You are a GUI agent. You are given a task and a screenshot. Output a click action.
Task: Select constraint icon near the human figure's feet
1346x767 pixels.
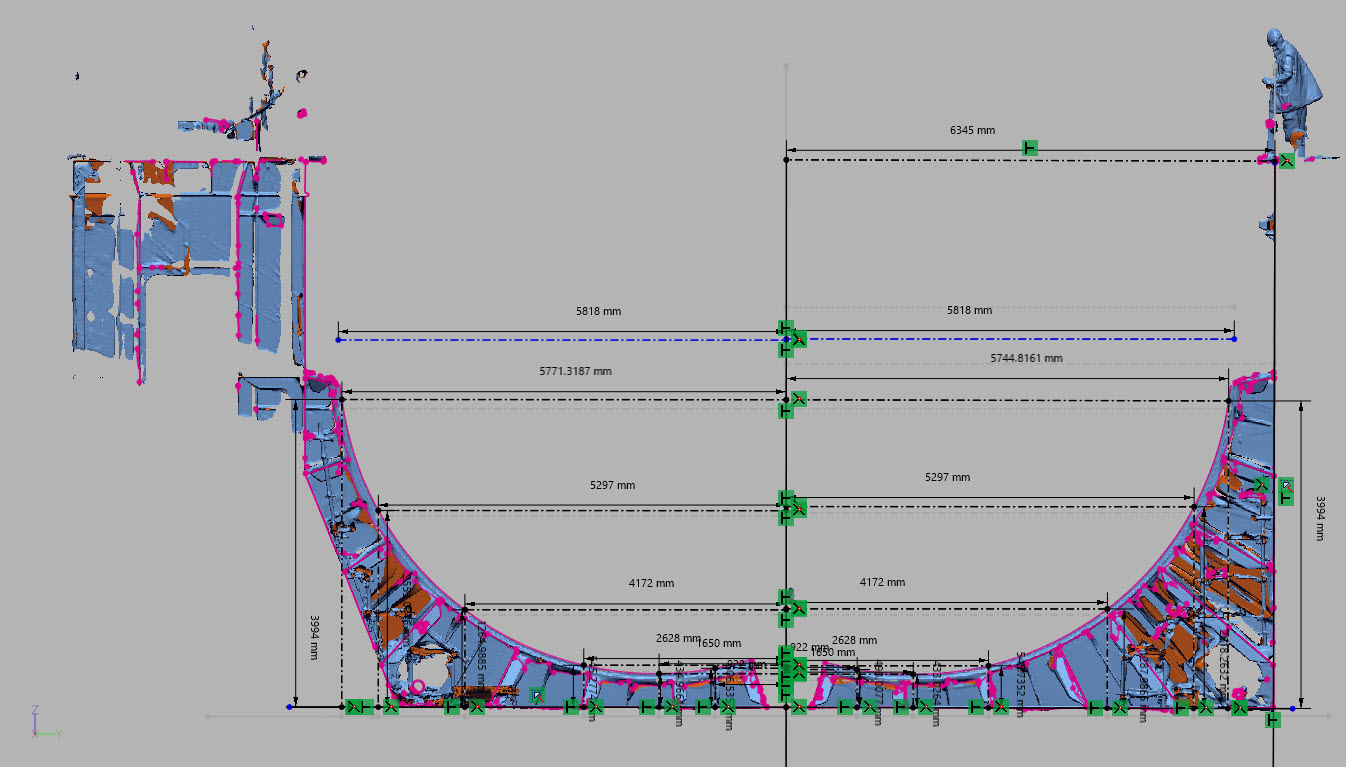1286,160
